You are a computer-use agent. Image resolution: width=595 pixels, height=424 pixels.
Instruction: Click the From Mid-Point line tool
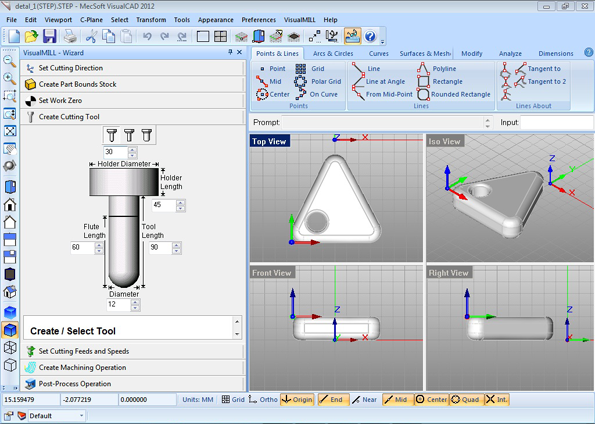point(382,95)
